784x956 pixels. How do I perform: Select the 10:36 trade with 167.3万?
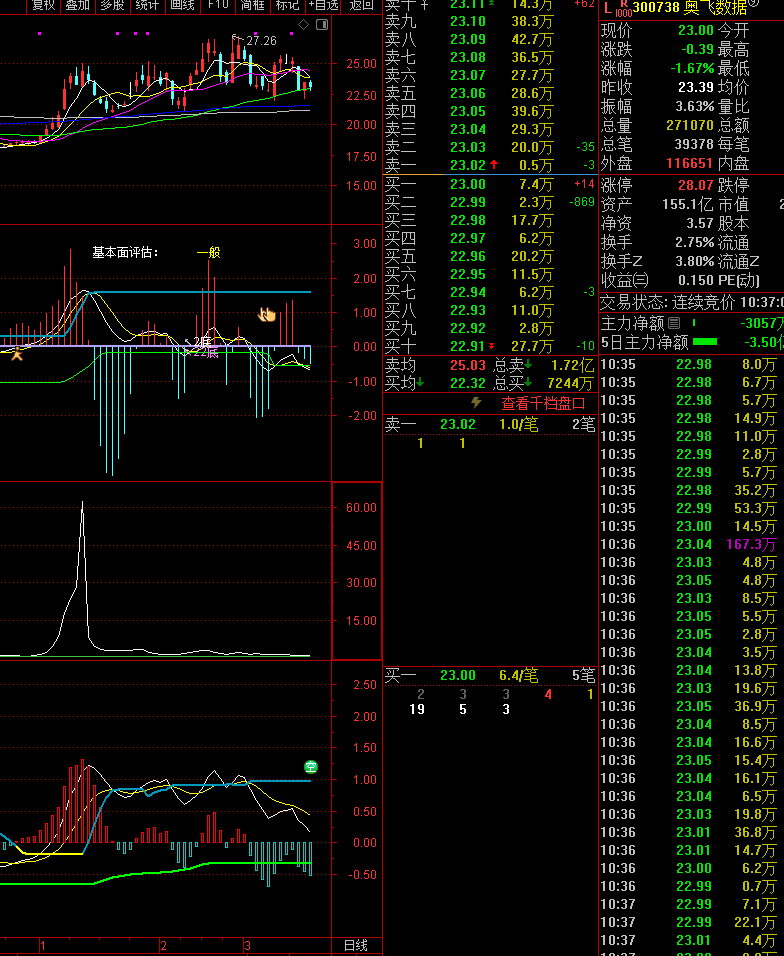tap(691, 544)
